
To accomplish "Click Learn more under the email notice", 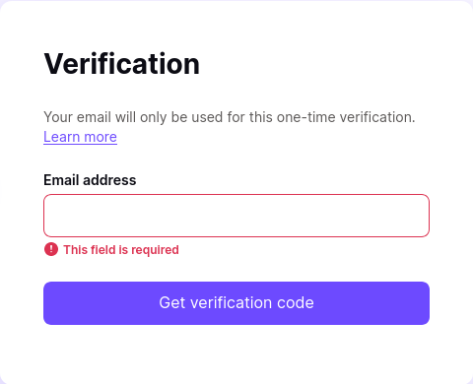I will click(80, 137).
